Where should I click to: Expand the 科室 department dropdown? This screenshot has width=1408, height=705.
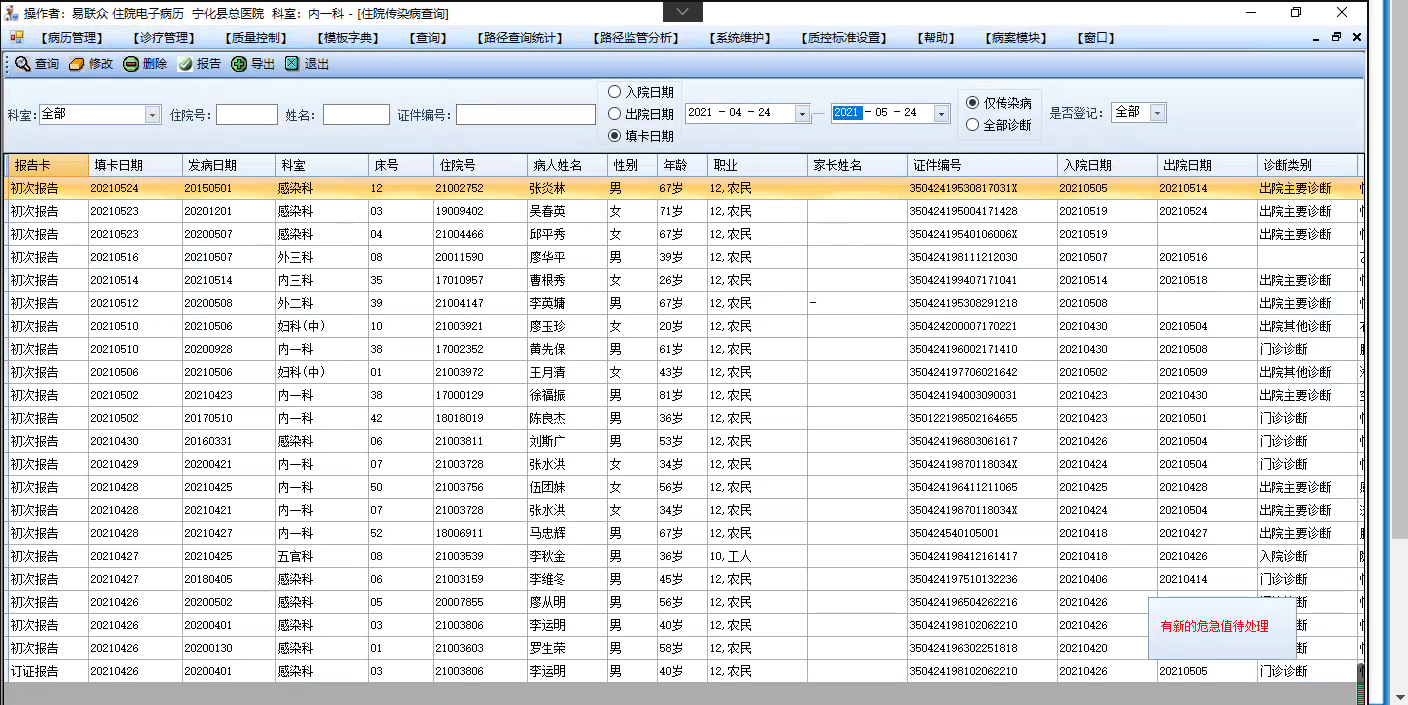pyautogui.click(x=153, y=115)
